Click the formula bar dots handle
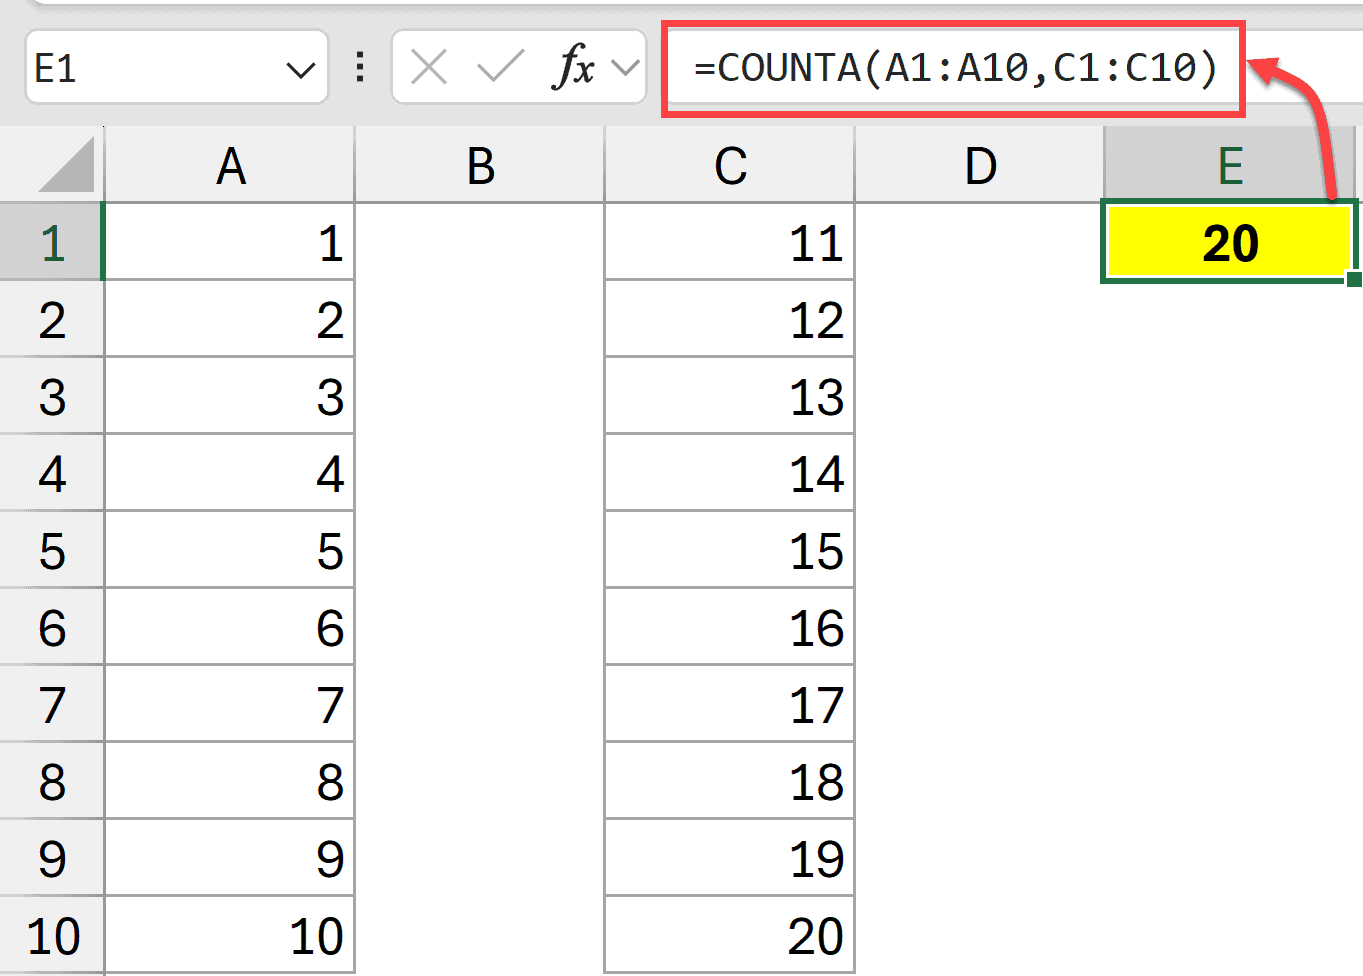 click(x=358, y=67)
